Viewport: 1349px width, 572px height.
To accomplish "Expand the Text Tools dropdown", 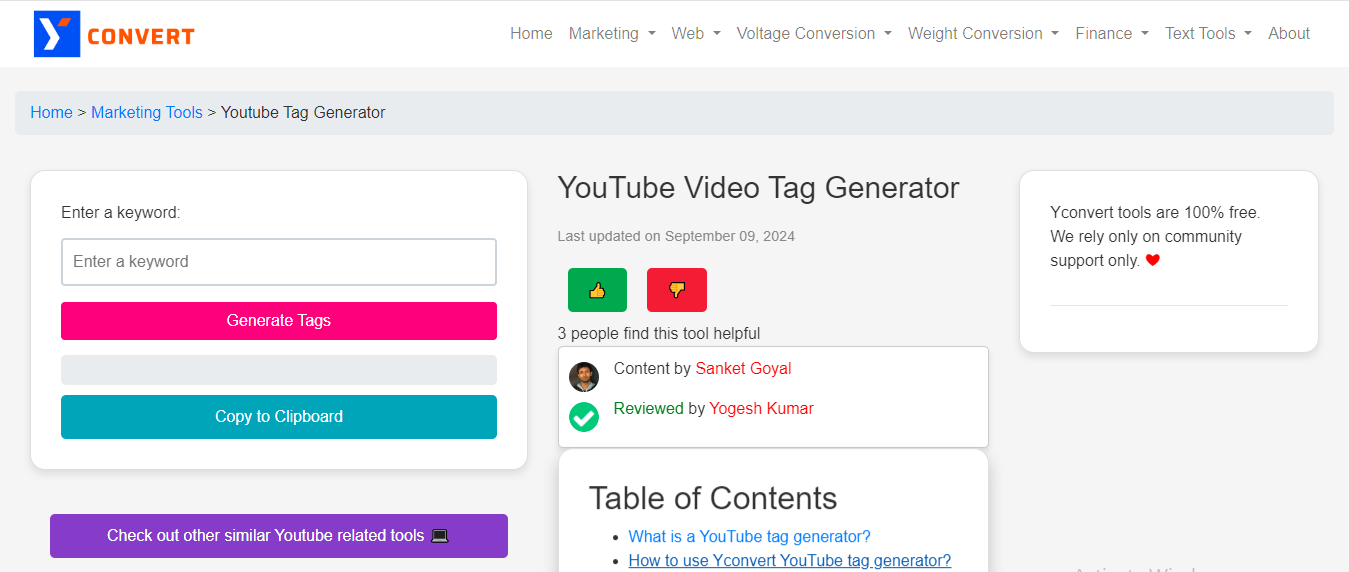I will [1208, 33].
